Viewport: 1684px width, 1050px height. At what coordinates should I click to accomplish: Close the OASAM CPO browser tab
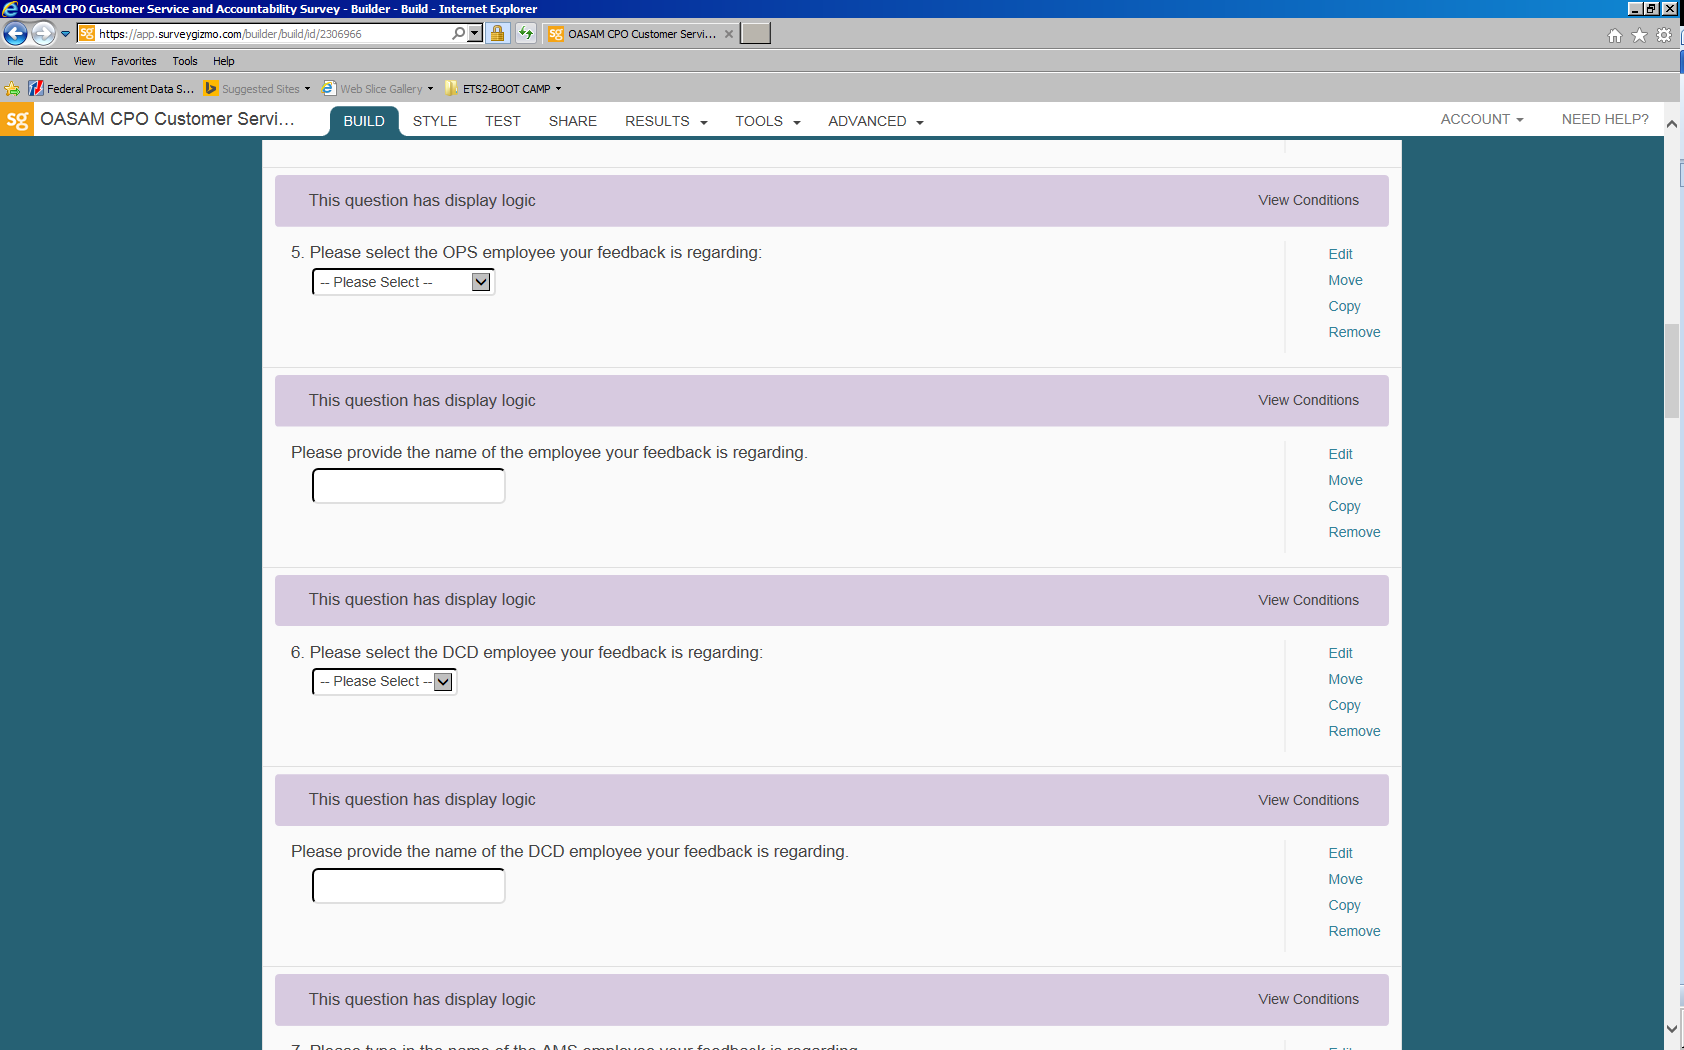(729, 34)
